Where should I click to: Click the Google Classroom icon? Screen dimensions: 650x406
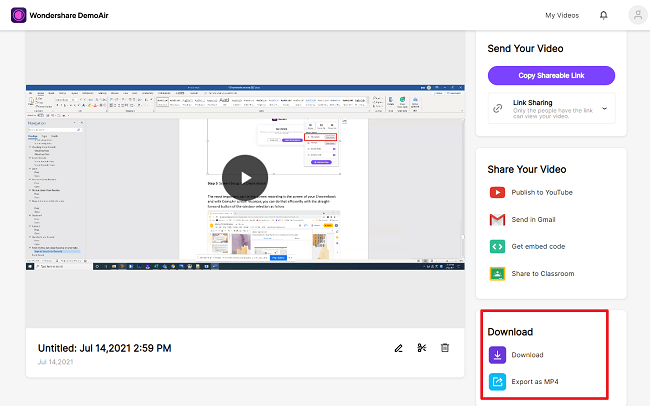click(x=497, y=274)
